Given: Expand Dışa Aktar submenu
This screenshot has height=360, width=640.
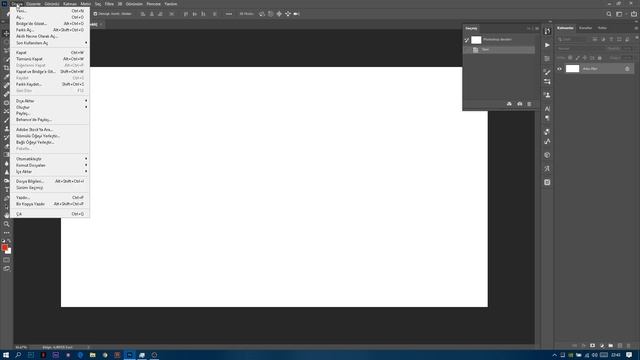Looking at the screenshot, I should [51, 101].
